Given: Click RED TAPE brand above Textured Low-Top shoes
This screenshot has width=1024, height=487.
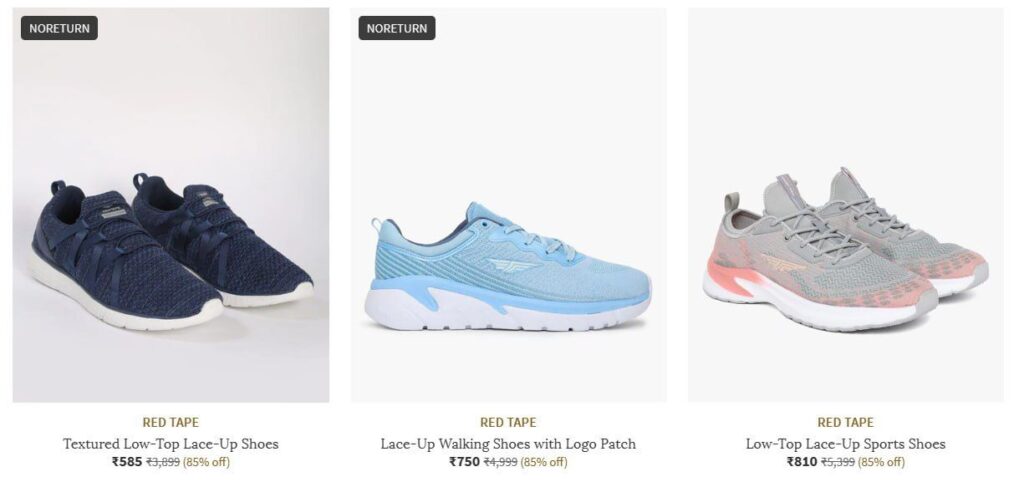Looking at the screenshot, I should [170, 422].
